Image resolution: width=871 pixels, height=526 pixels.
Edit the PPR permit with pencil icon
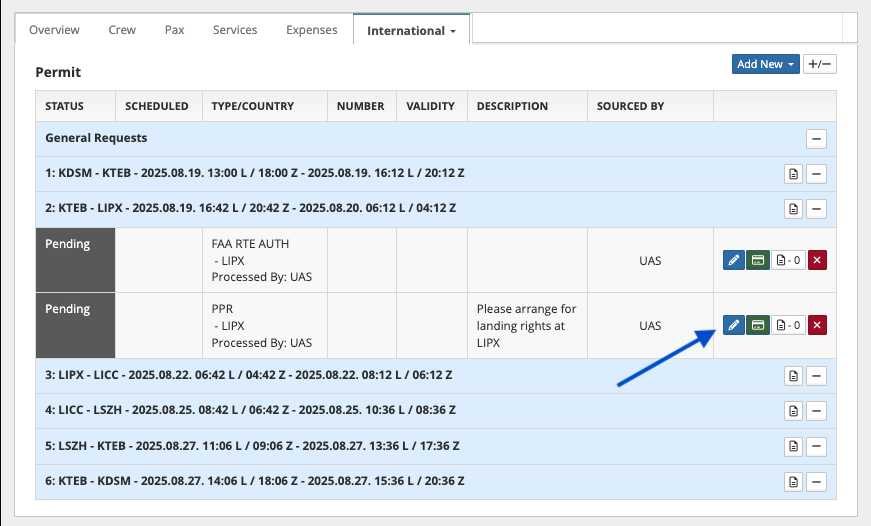tap(733, 325)
